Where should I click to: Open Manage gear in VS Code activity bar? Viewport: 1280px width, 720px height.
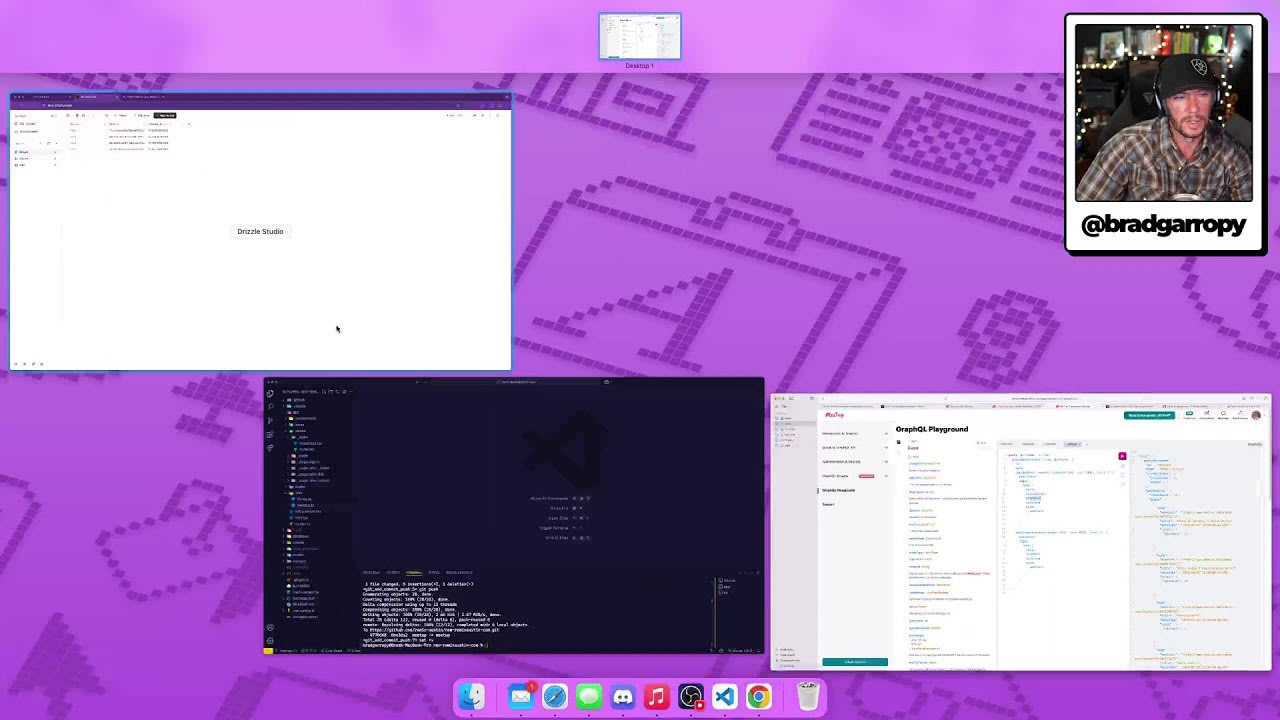click(270, 641)
